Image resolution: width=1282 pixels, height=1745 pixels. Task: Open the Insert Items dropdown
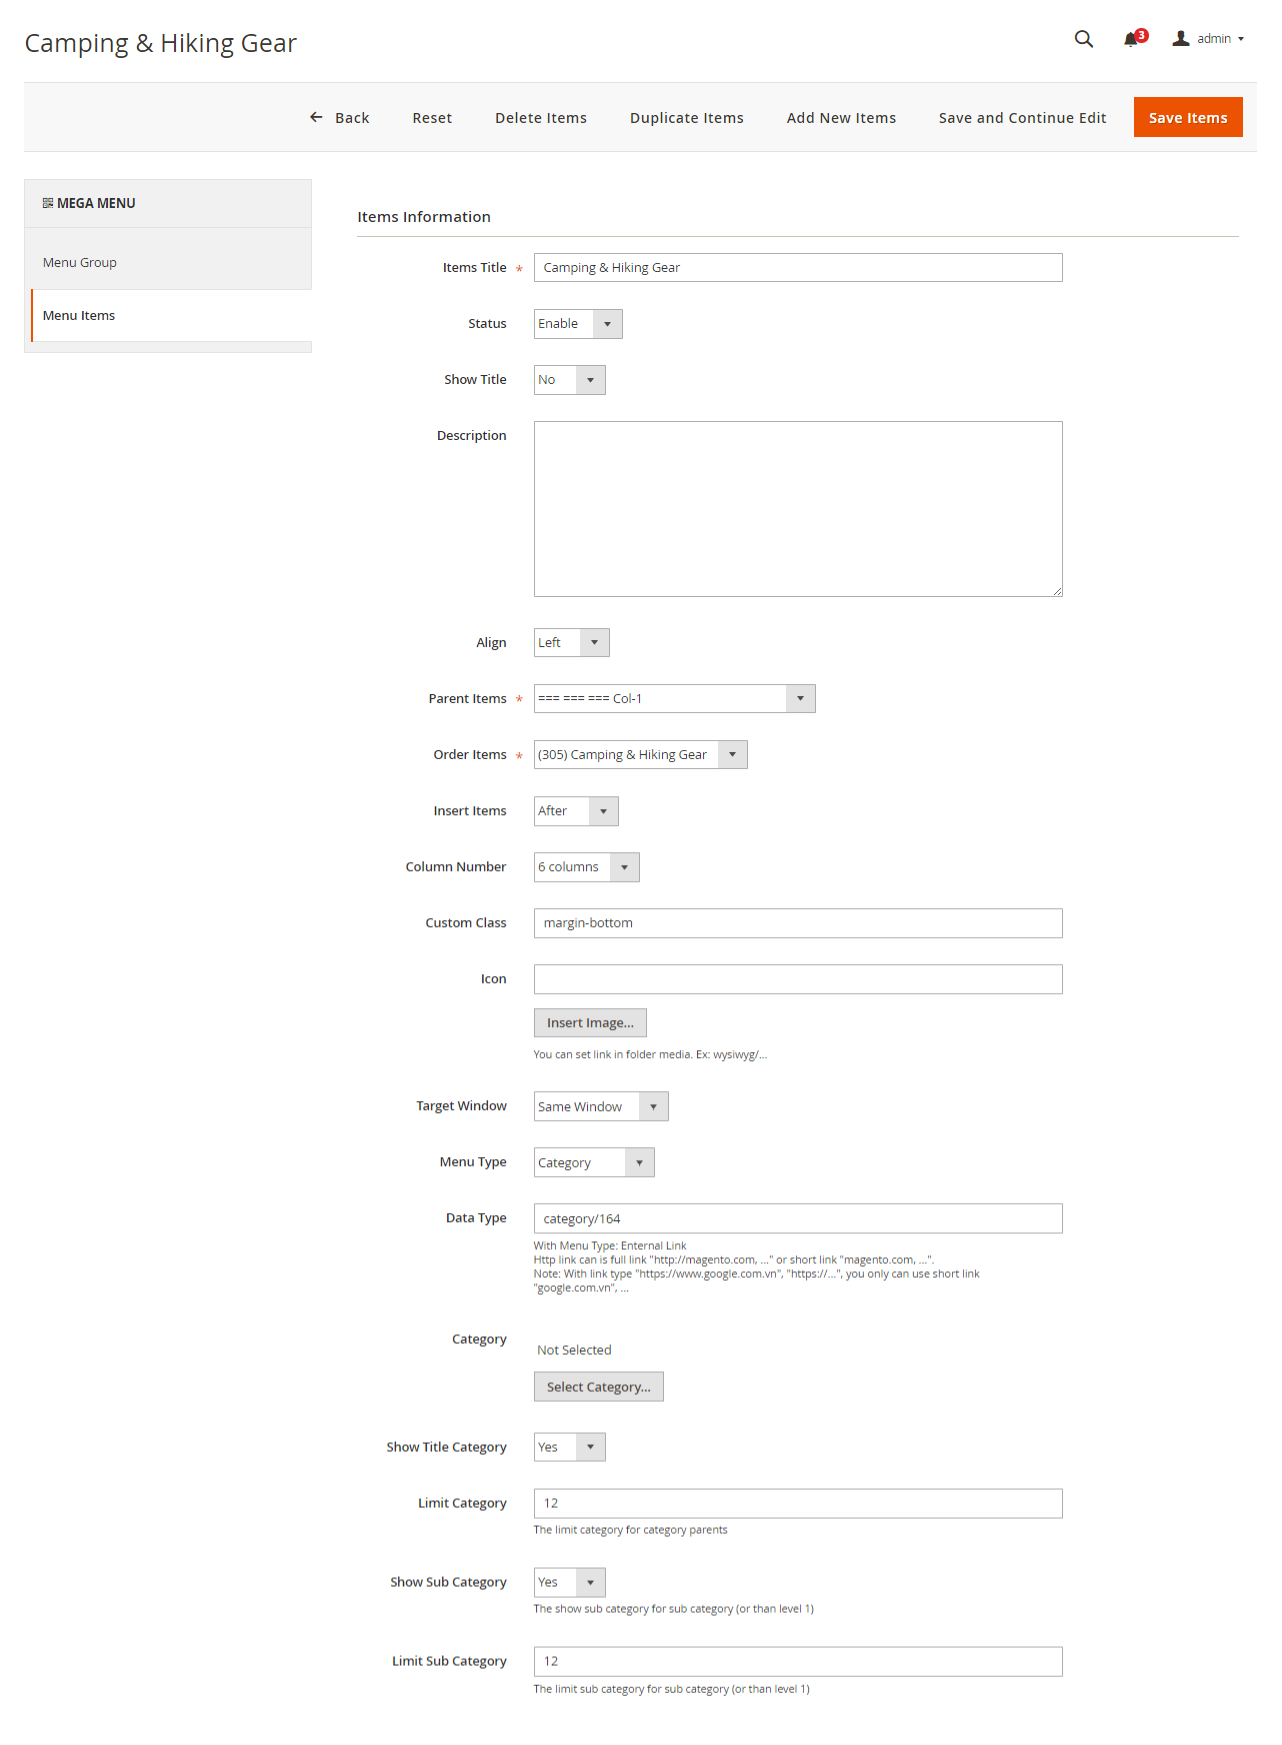pos(576,811)
